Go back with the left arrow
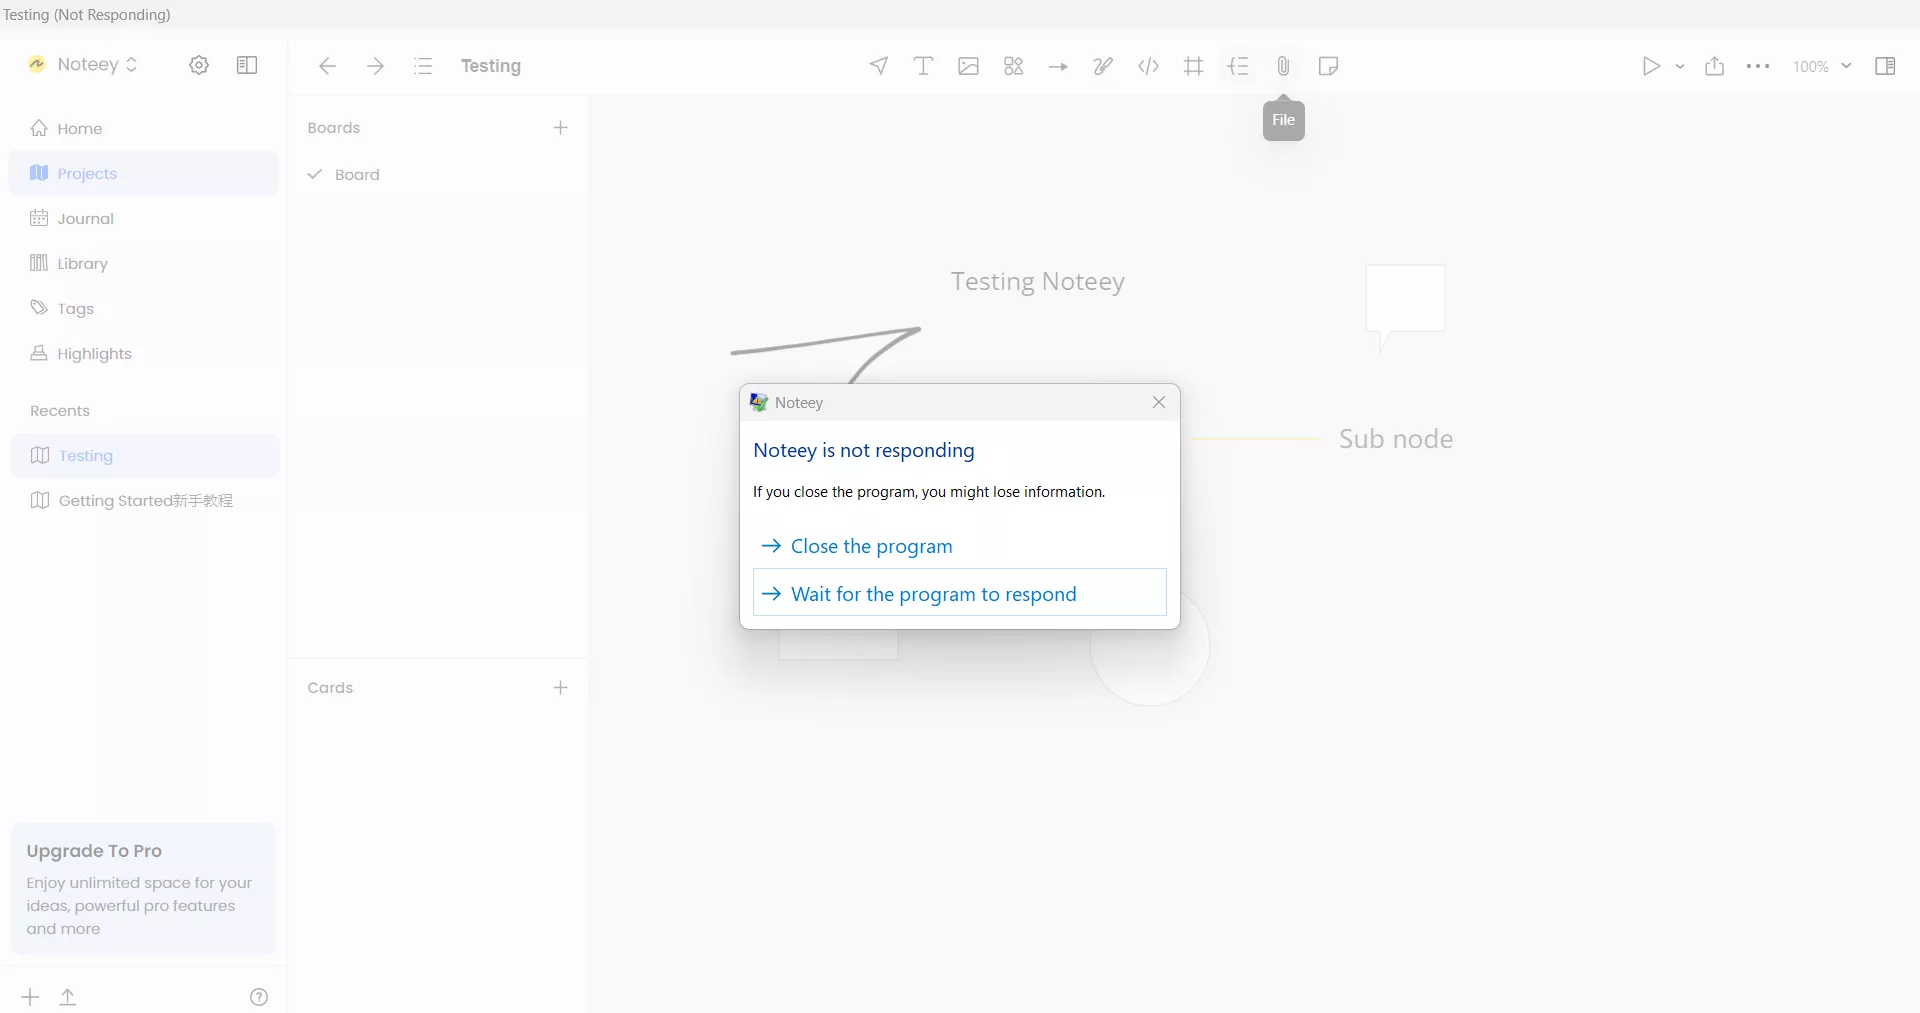 327,66
